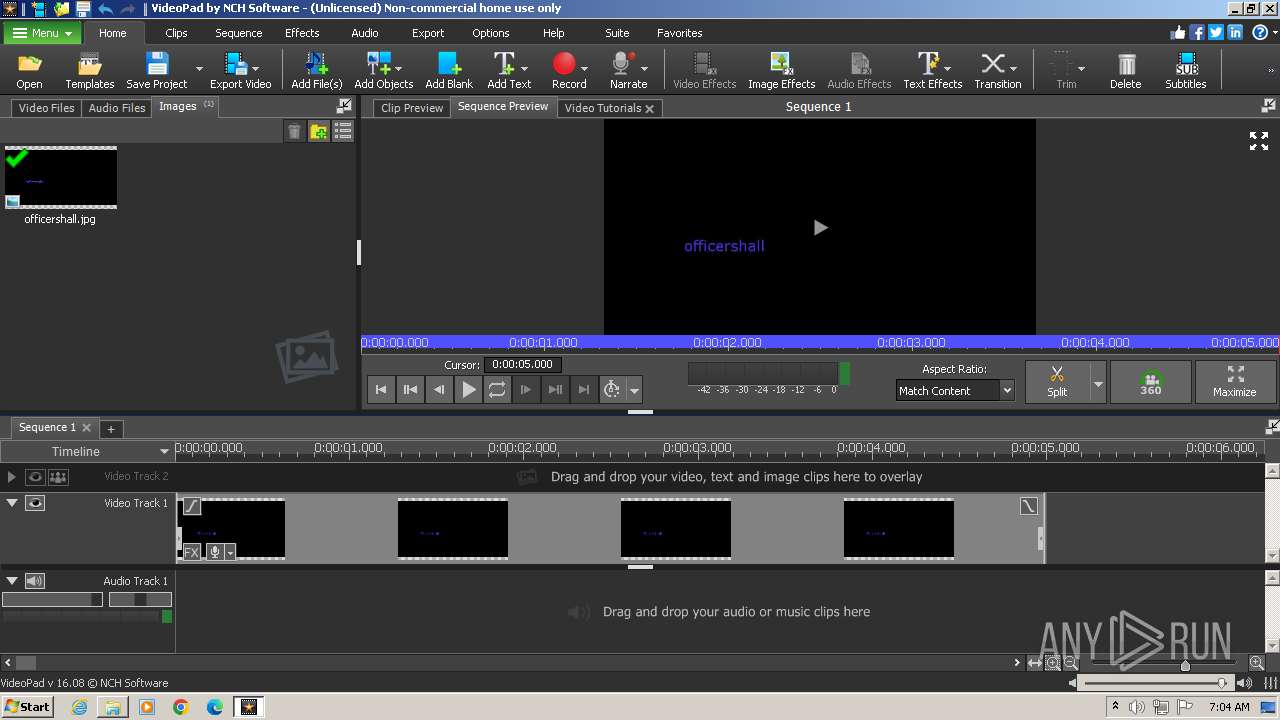Viewport: 1280px width, 720px height.
Task: Click the Maximize preview button
Action: coord(1235,382)
